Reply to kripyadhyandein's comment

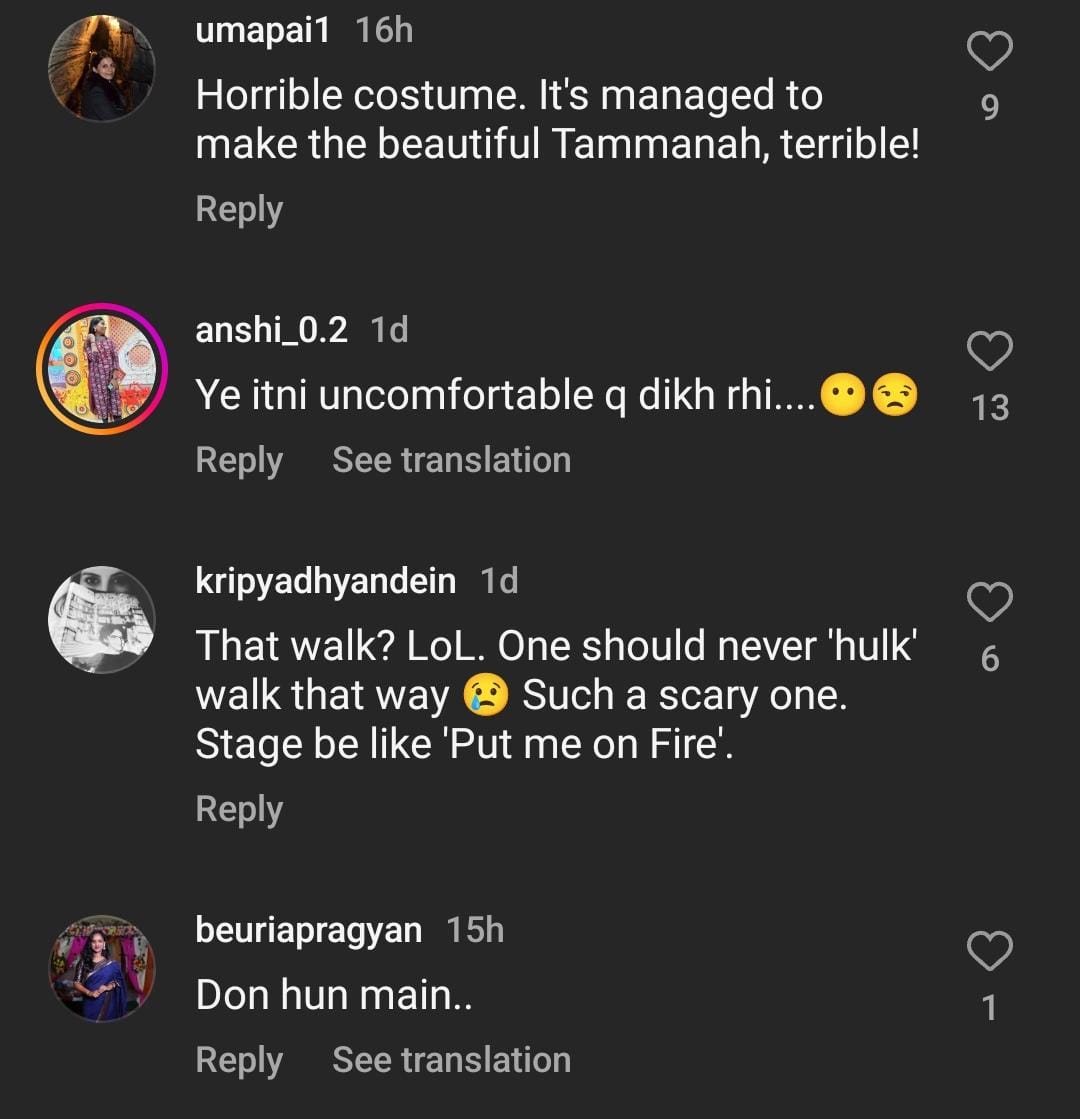pyautogui.click(x=239, y=809)
